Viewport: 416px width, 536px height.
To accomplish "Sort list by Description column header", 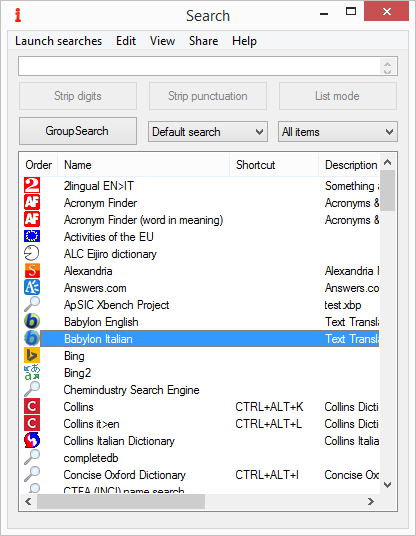I will pyautogui.click(x=349, y=165).
